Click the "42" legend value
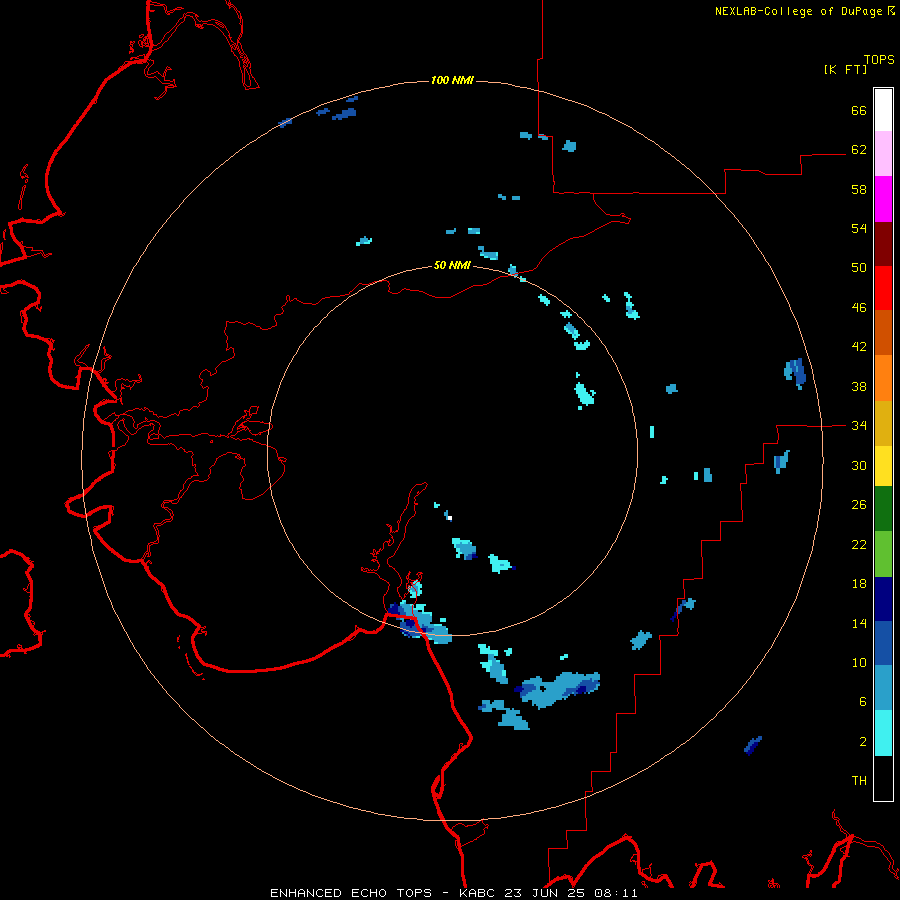 [859, 347]
